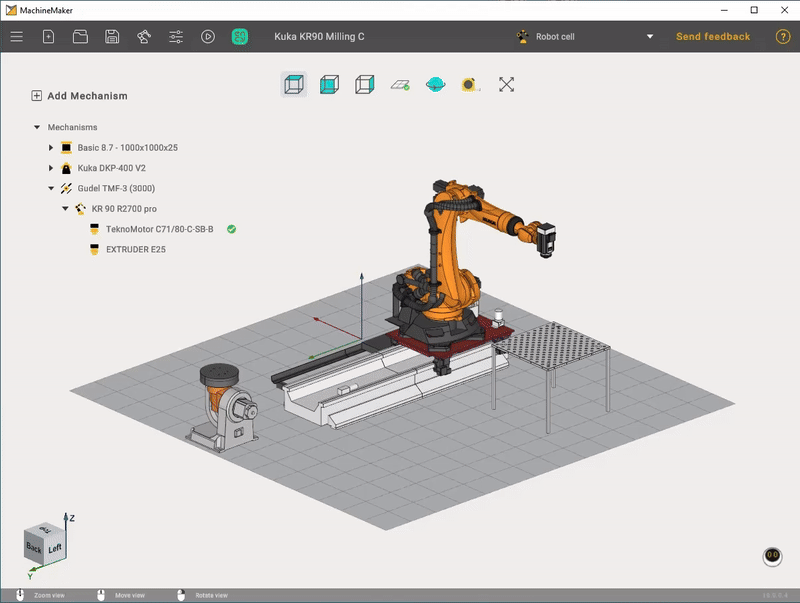The height and width of the screenshot is (603, 800).
Task: Open the Robot cell dropdown
Action: [x=648, y=36]
